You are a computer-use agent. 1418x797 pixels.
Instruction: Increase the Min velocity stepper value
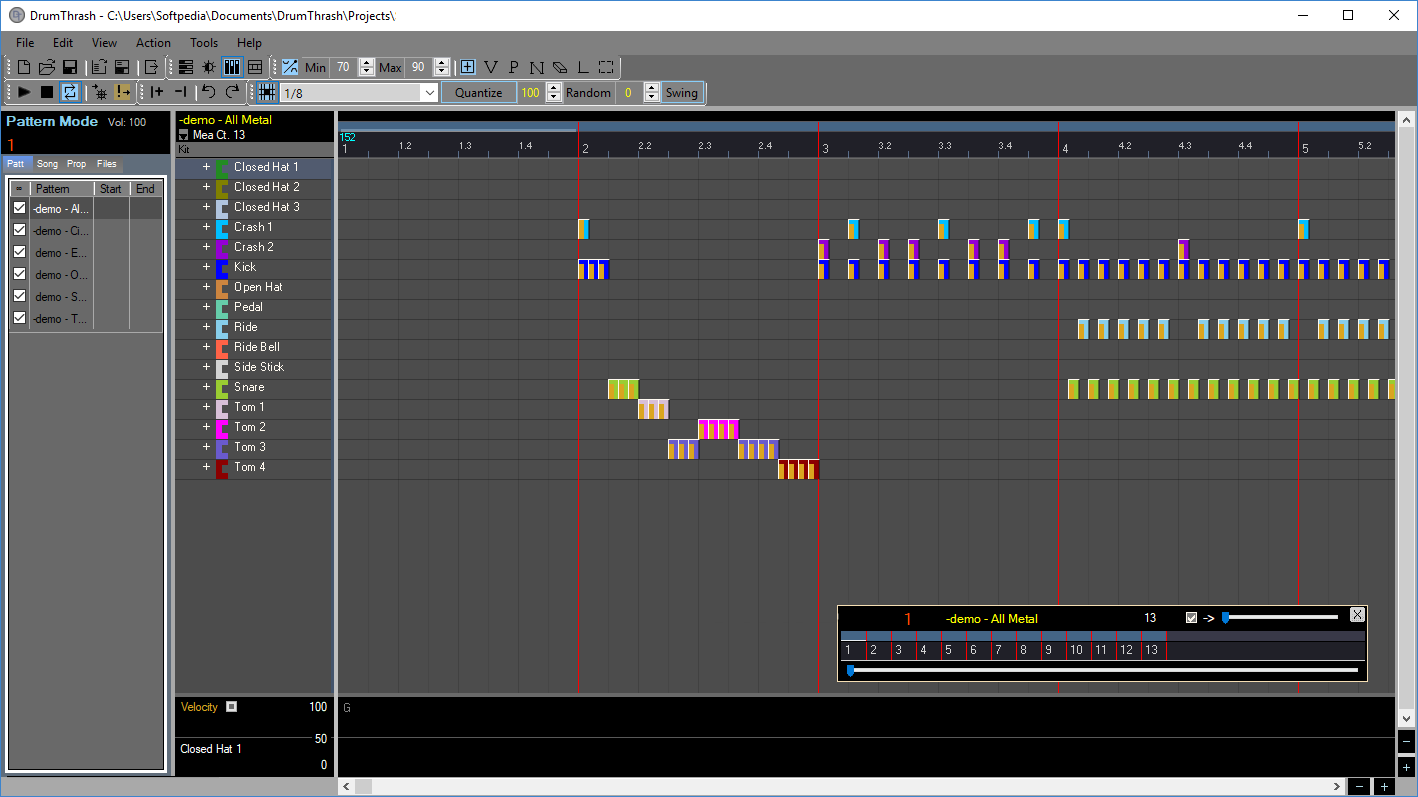tap(366, 63)
